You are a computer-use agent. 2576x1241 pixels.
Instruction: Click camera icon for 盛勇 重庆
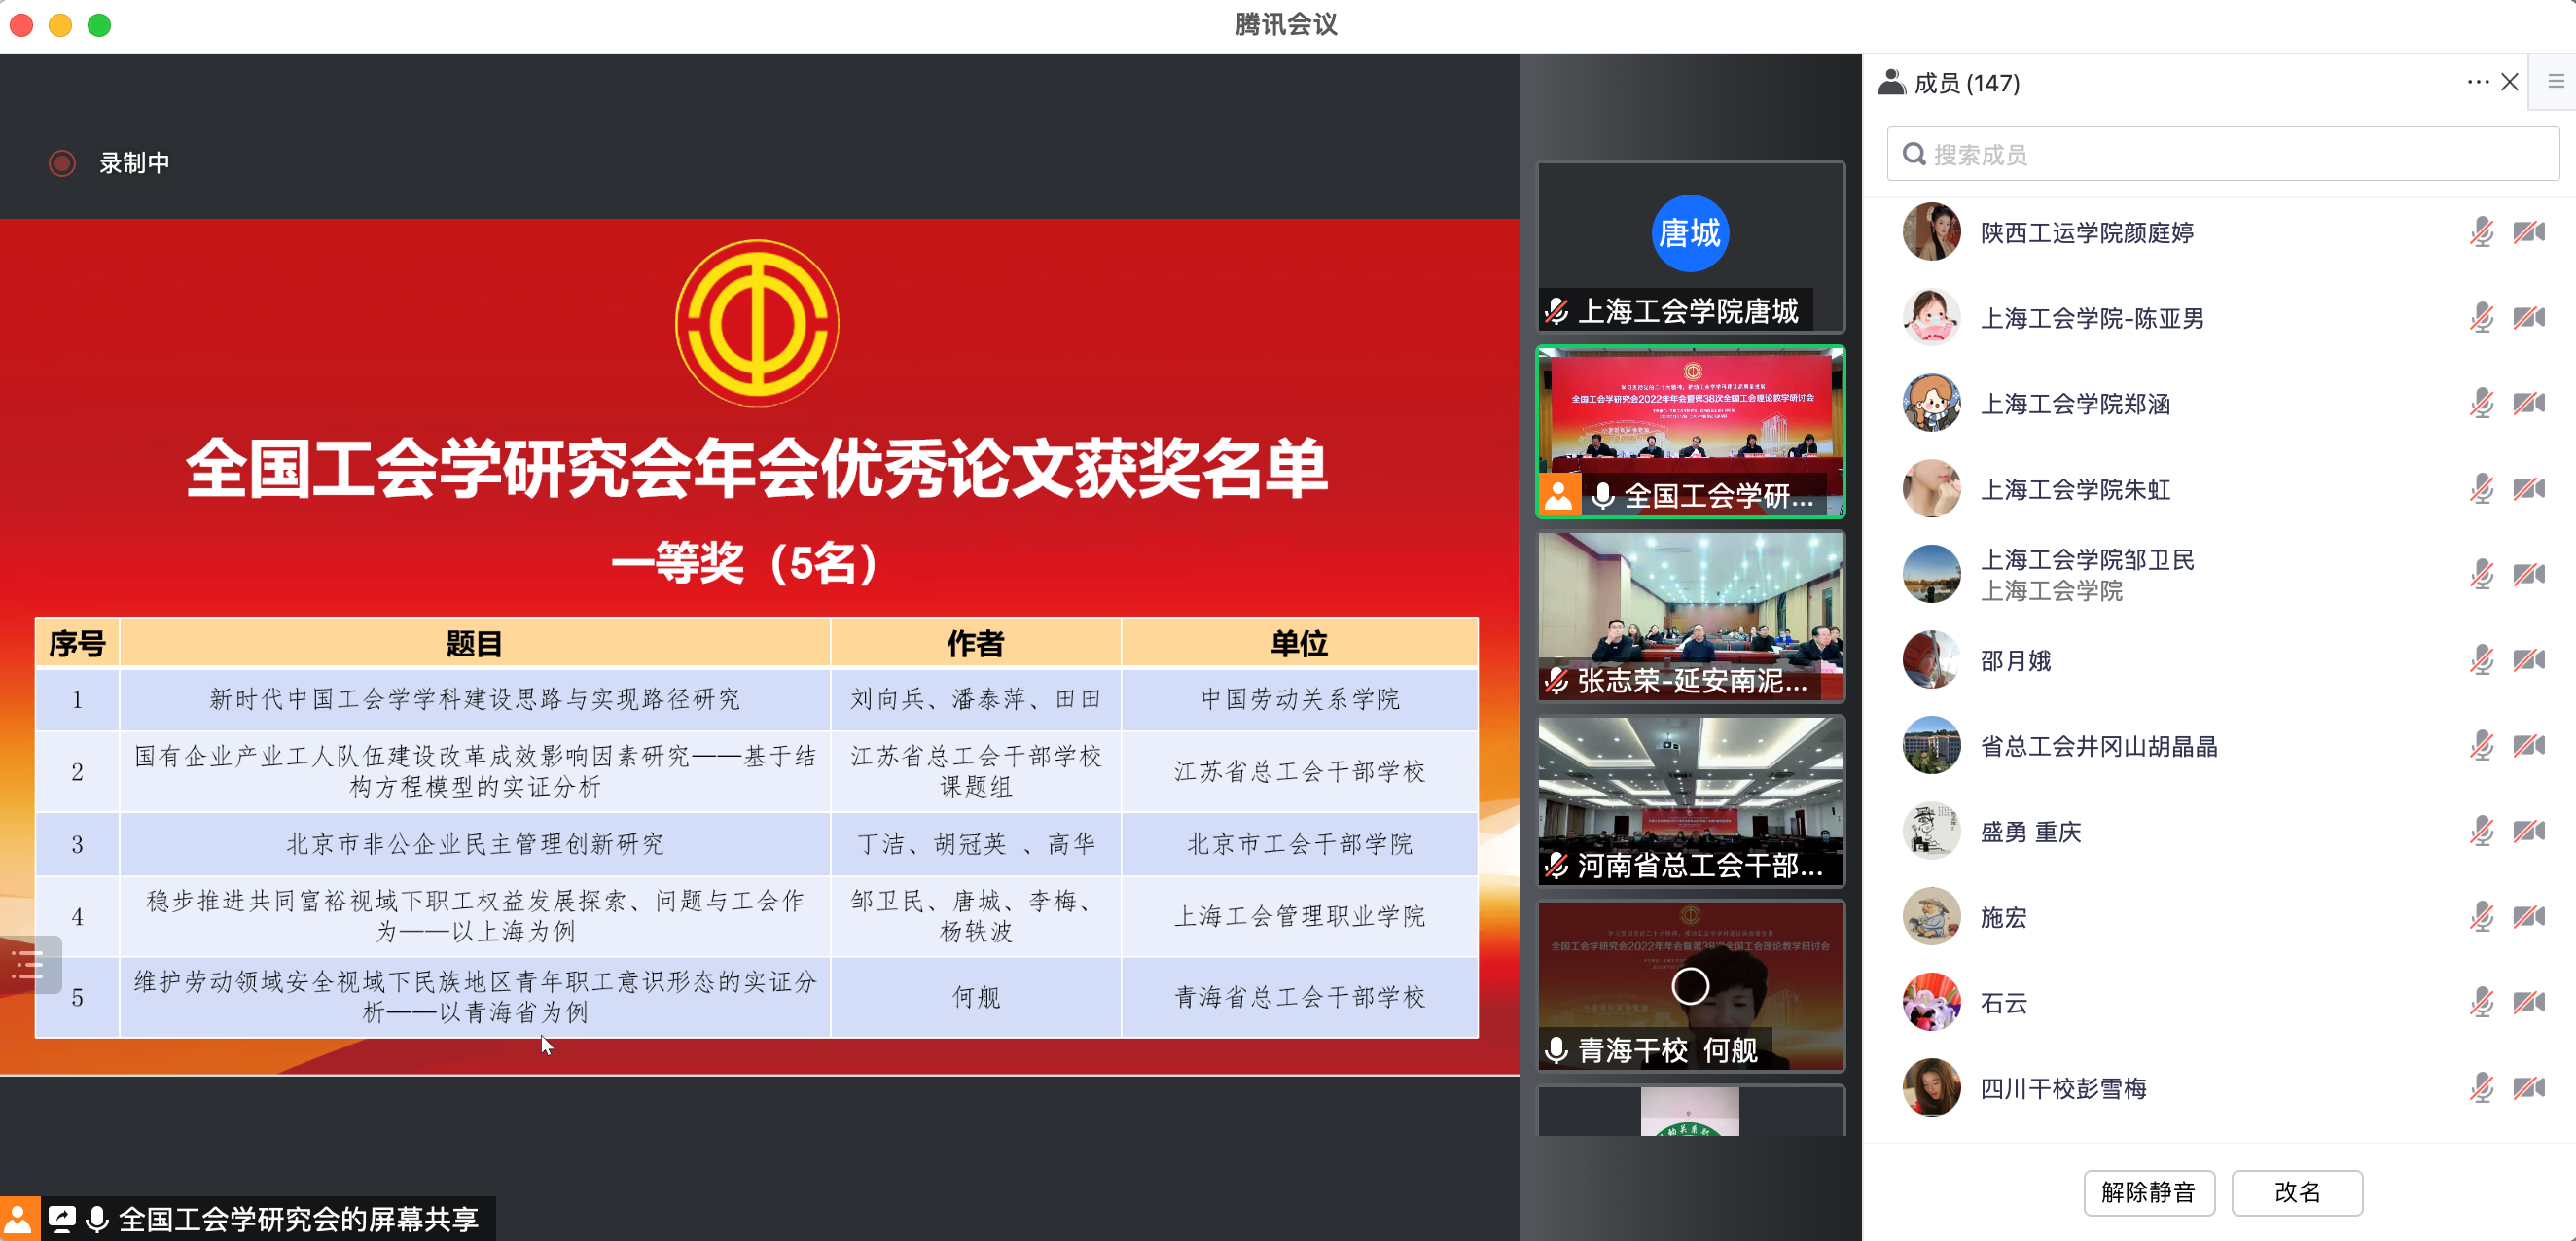coord(2529,831)
